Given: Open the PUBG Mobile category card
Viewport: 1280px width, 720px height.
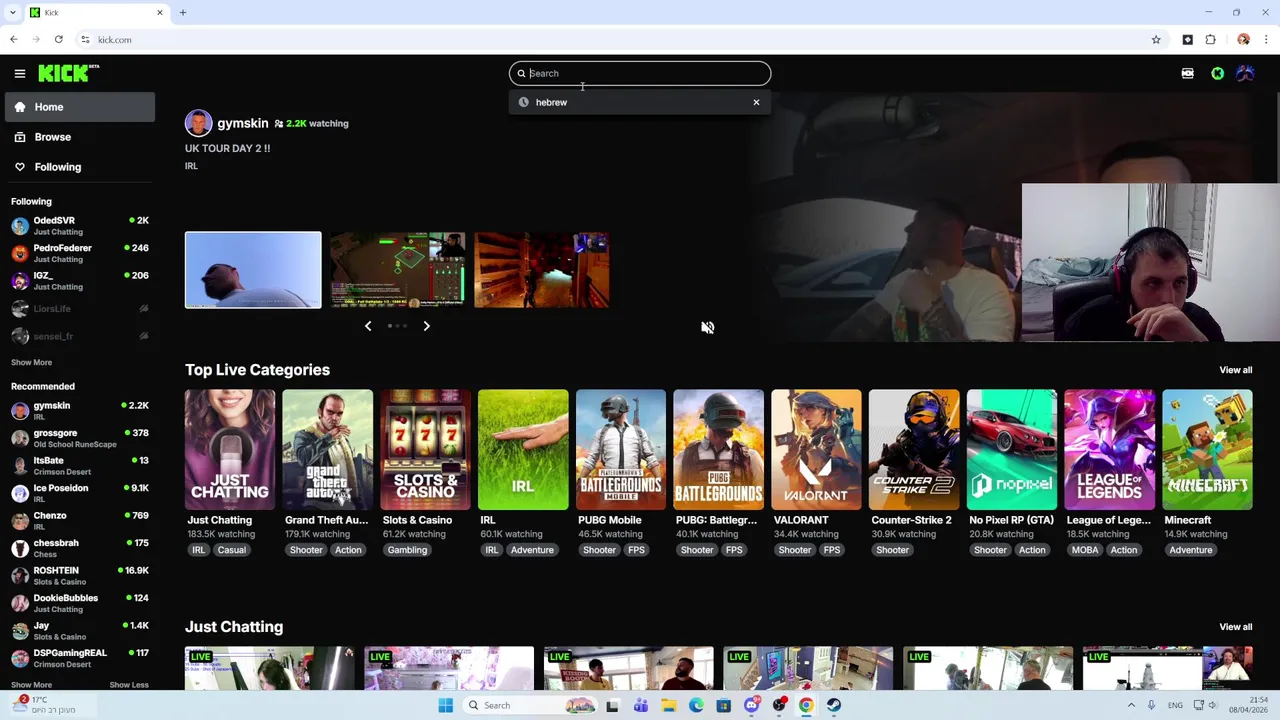Looking at the screenshot, I should click(x=621, y=450).
